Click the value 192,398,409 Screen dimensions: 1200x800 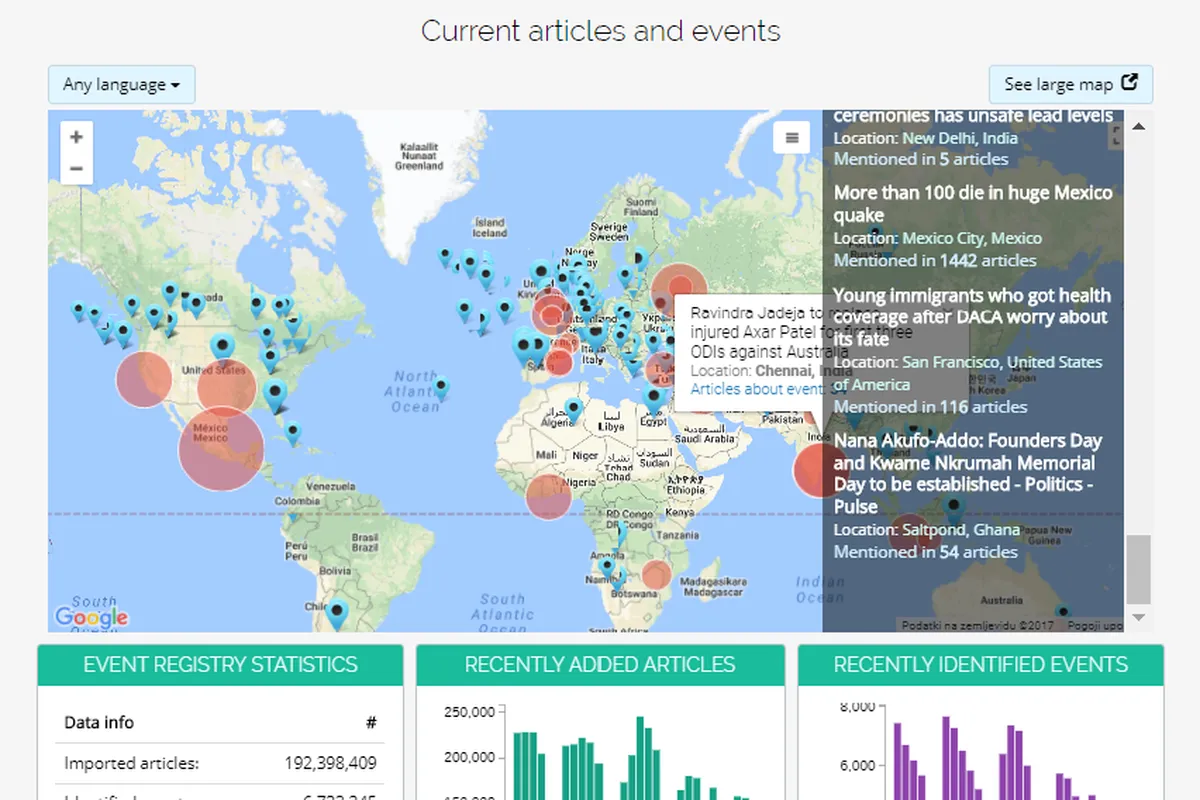[331, 764]
